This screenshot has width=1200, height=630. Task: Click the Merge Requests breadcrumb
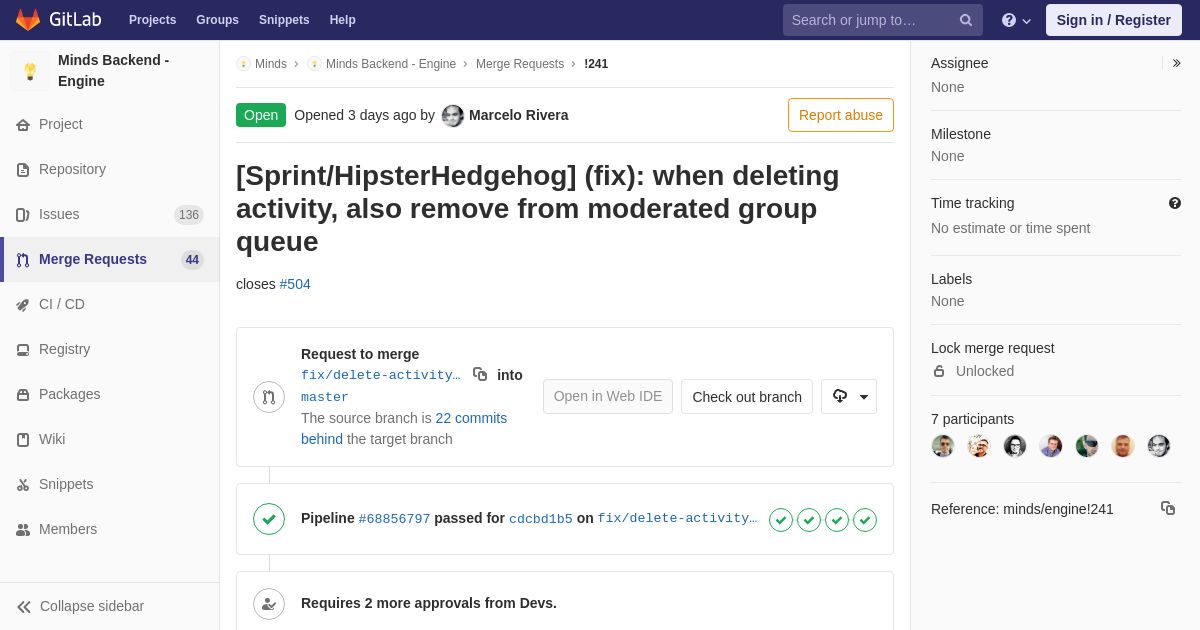[520, 64]
